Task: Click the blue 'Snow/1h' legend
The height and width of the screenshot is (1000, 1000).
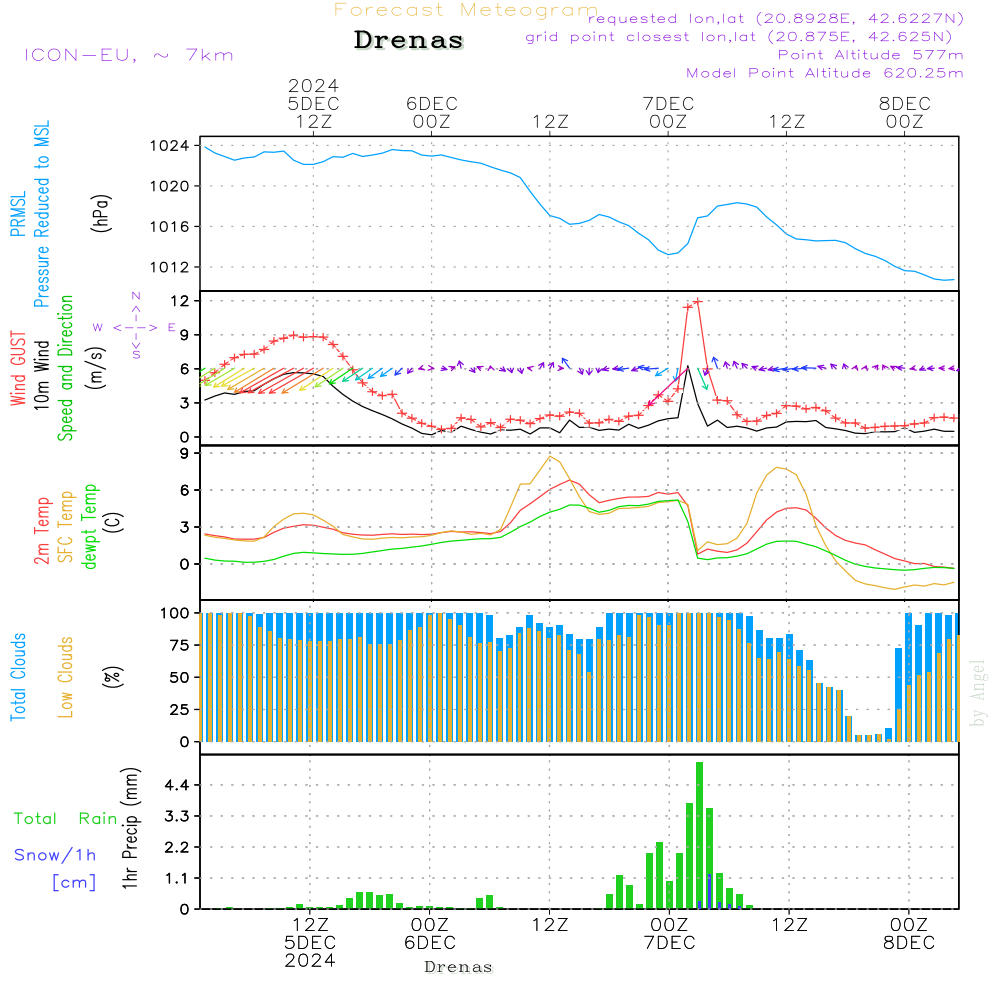Action: click(55, 855)
